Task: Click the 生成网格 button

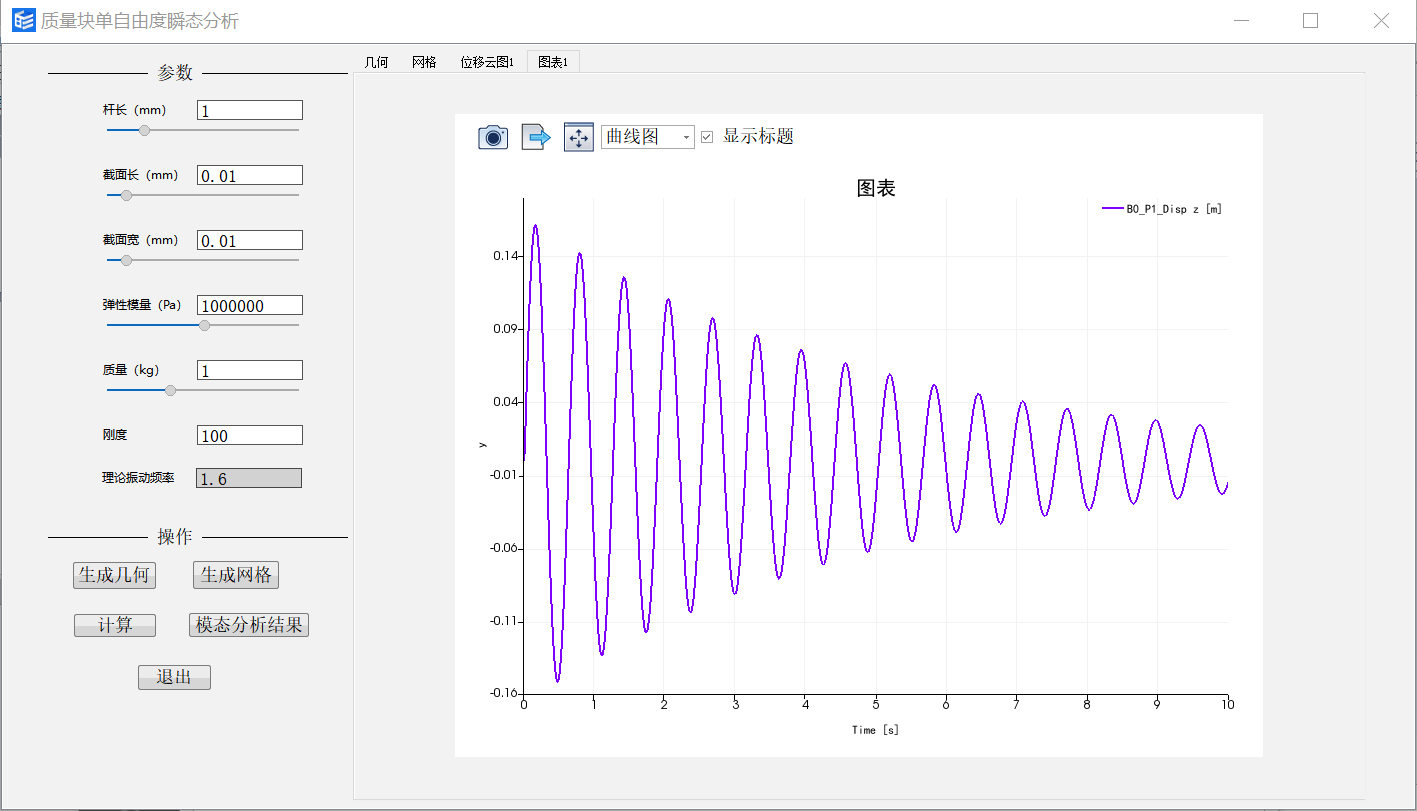Action: pos(236,575)
